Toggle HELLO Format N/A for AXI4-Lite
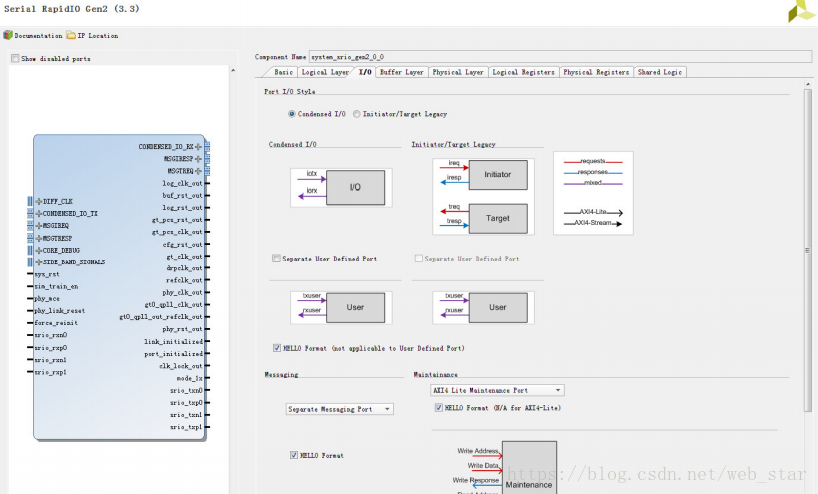The width and height of the screenshot is (818, 494). tap(439, 407)
